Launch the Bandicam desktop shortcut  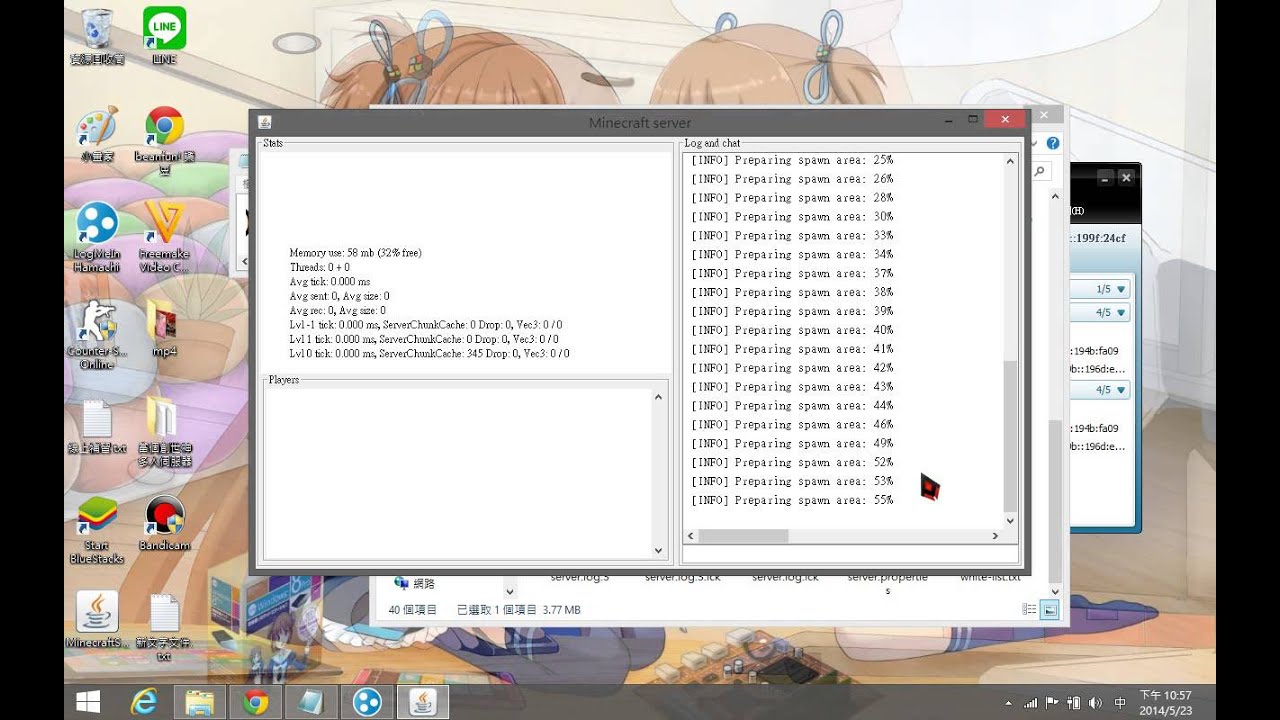coord(164,524)
